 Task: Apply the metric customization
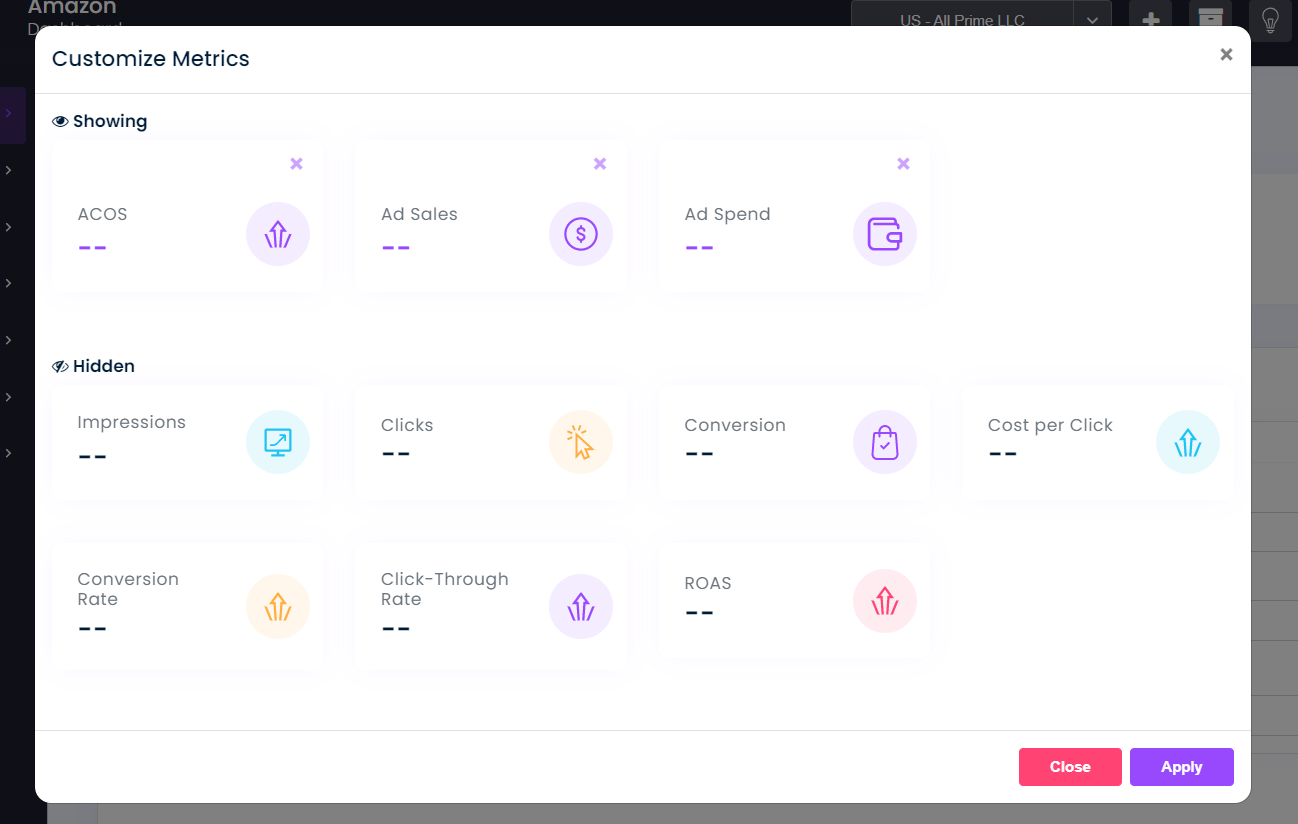coord(1182,767)
